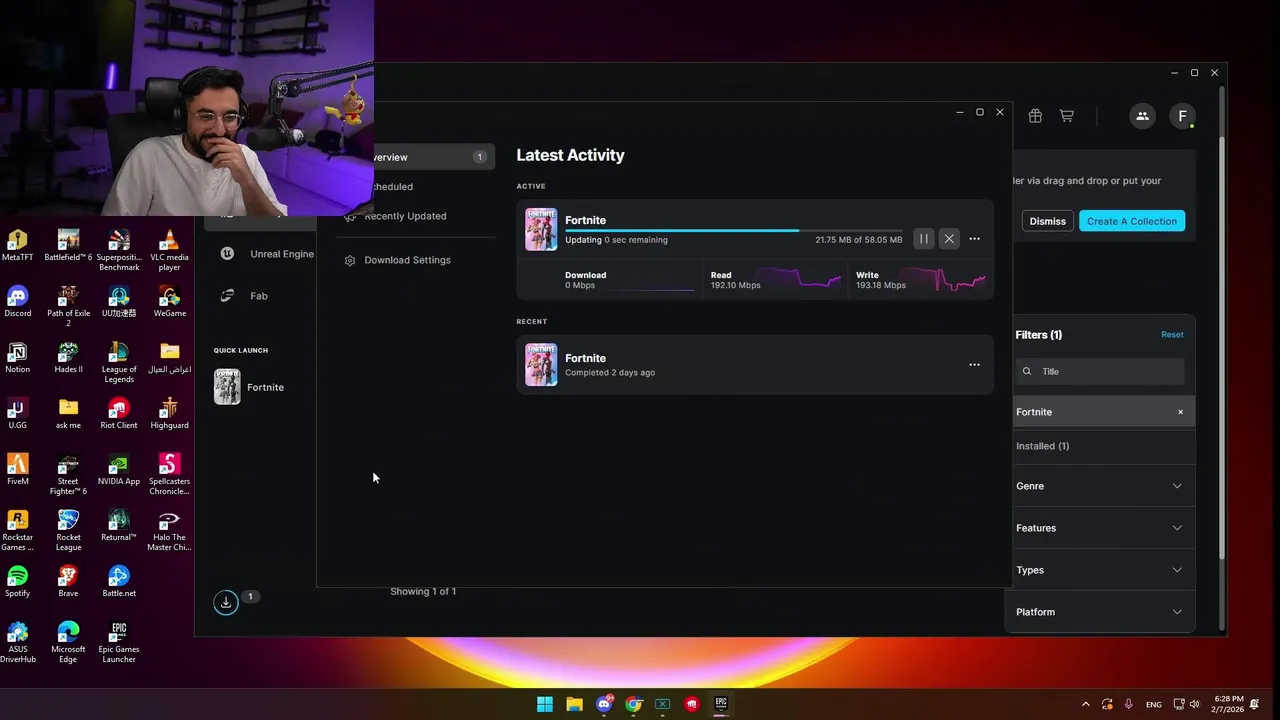The height and width of the screenshot is (720, 1280).
Task: Open more options for the completed Fortnite entry
Action: tap(974, 365)
